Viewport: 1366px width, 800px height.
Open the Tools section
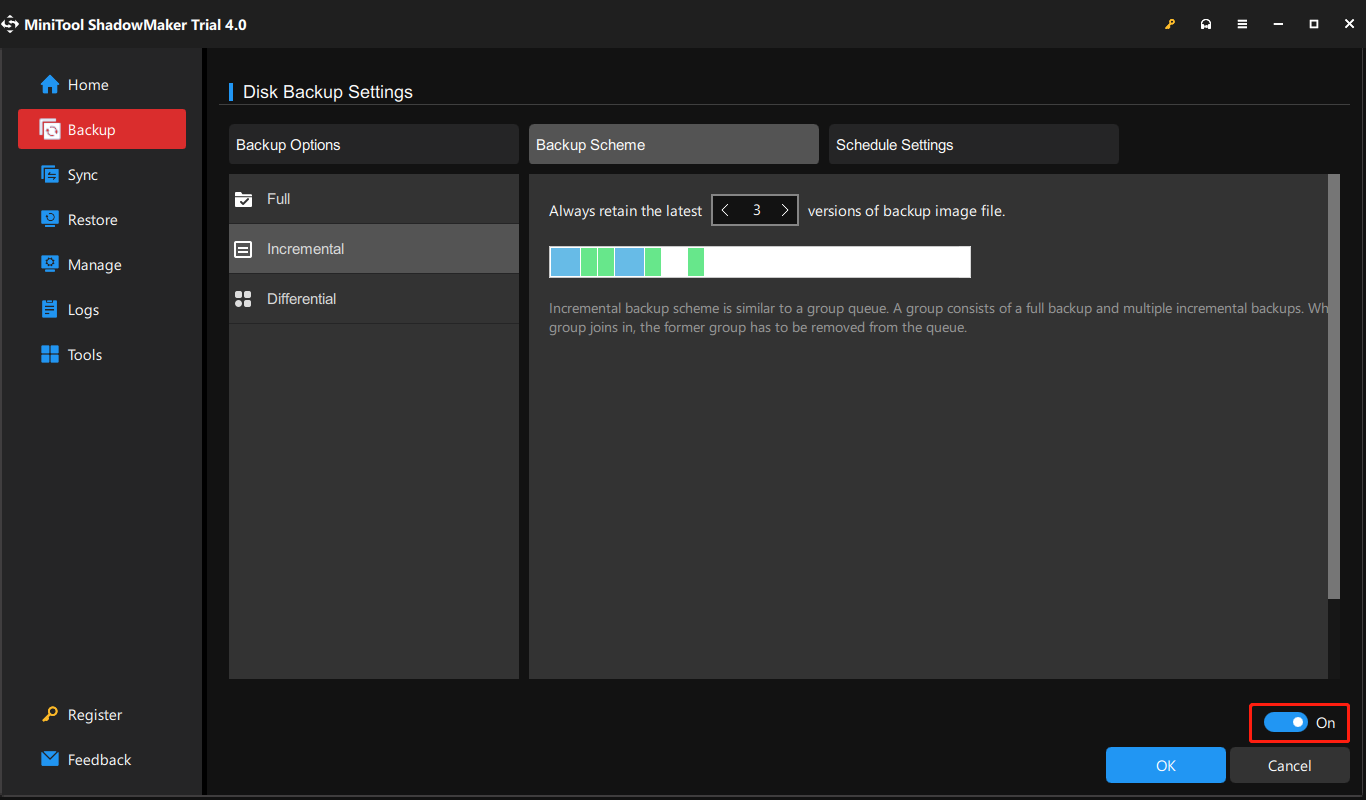coord(85,354)
